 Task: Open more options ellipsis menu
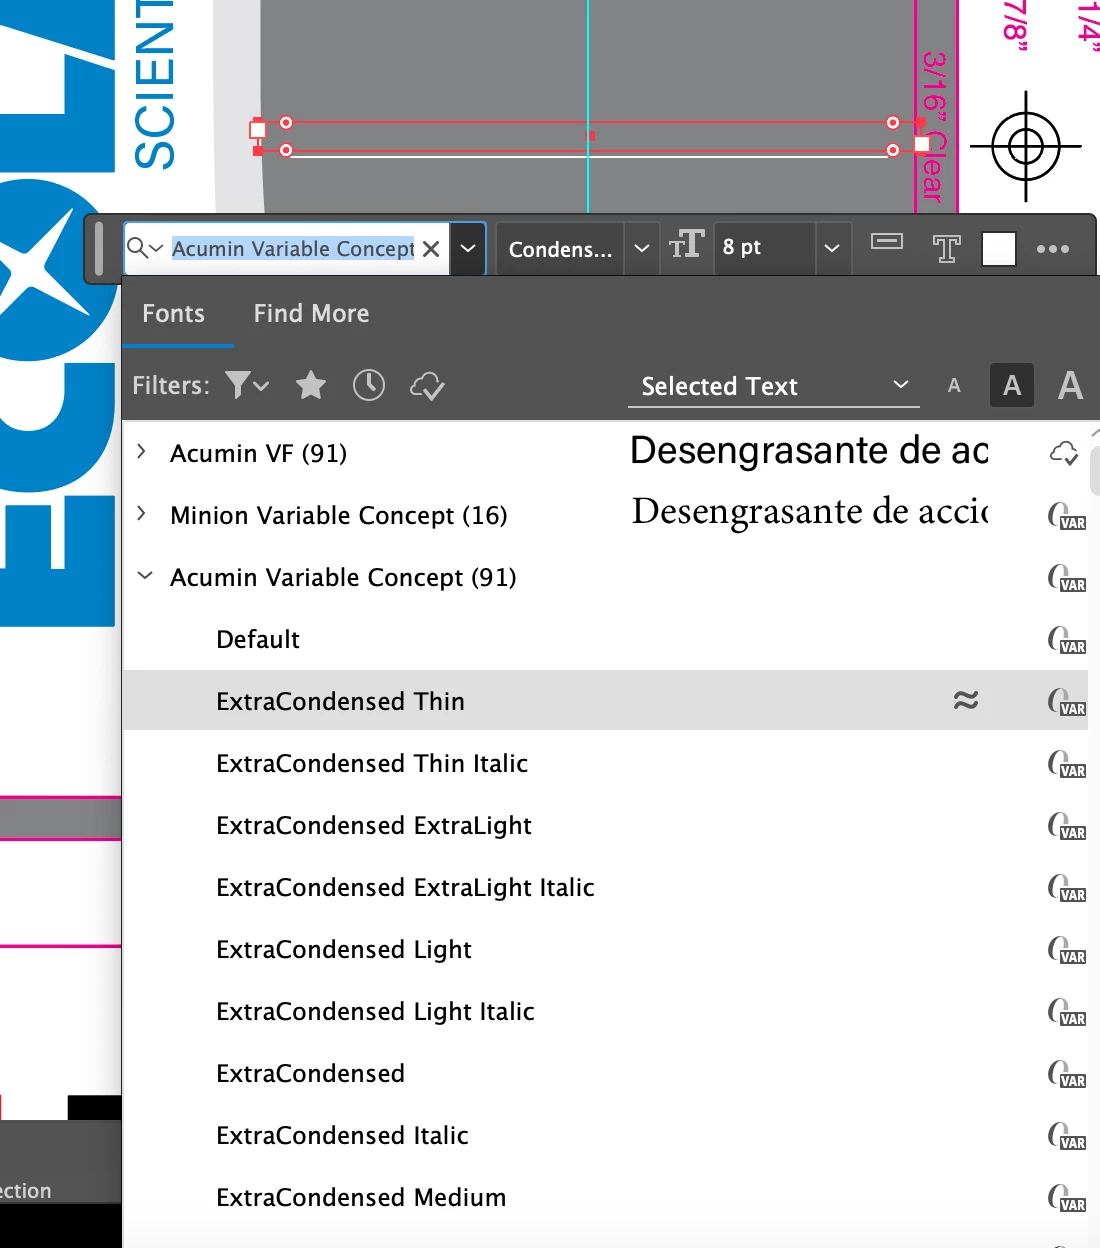point(1053,249)
